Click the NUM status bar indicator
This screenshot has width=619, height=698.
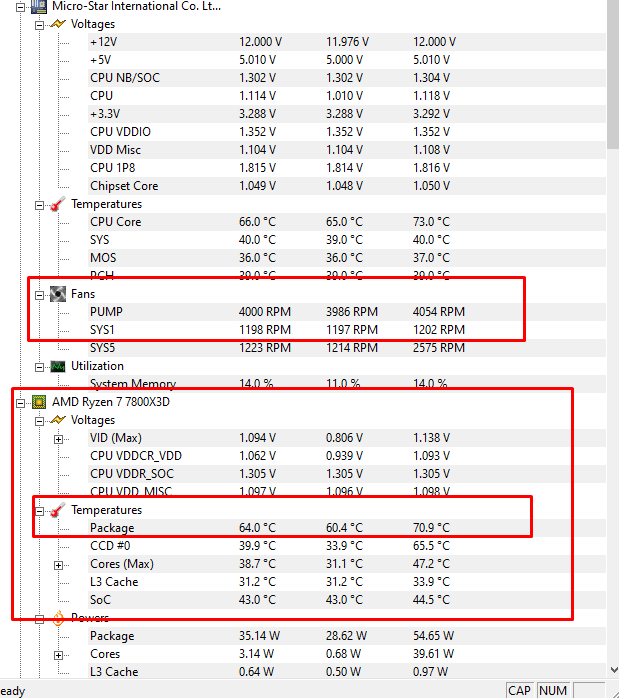[x=553, y=690]
